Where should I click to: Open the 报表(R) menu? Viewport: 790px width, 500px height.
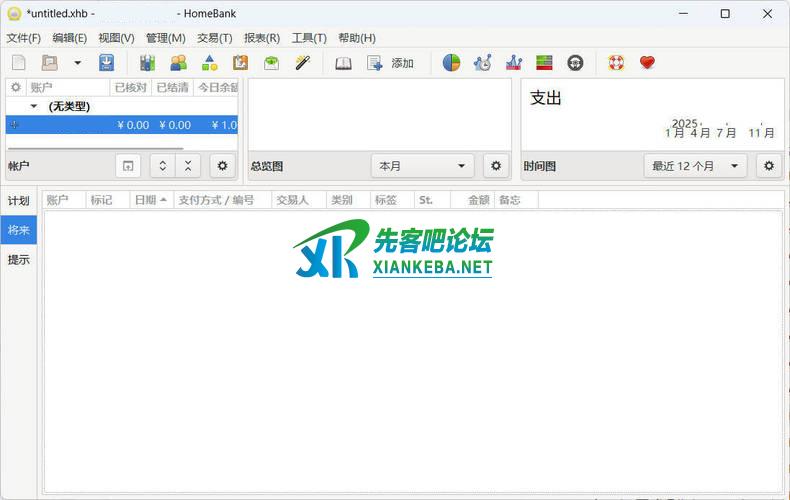(262, 38)
